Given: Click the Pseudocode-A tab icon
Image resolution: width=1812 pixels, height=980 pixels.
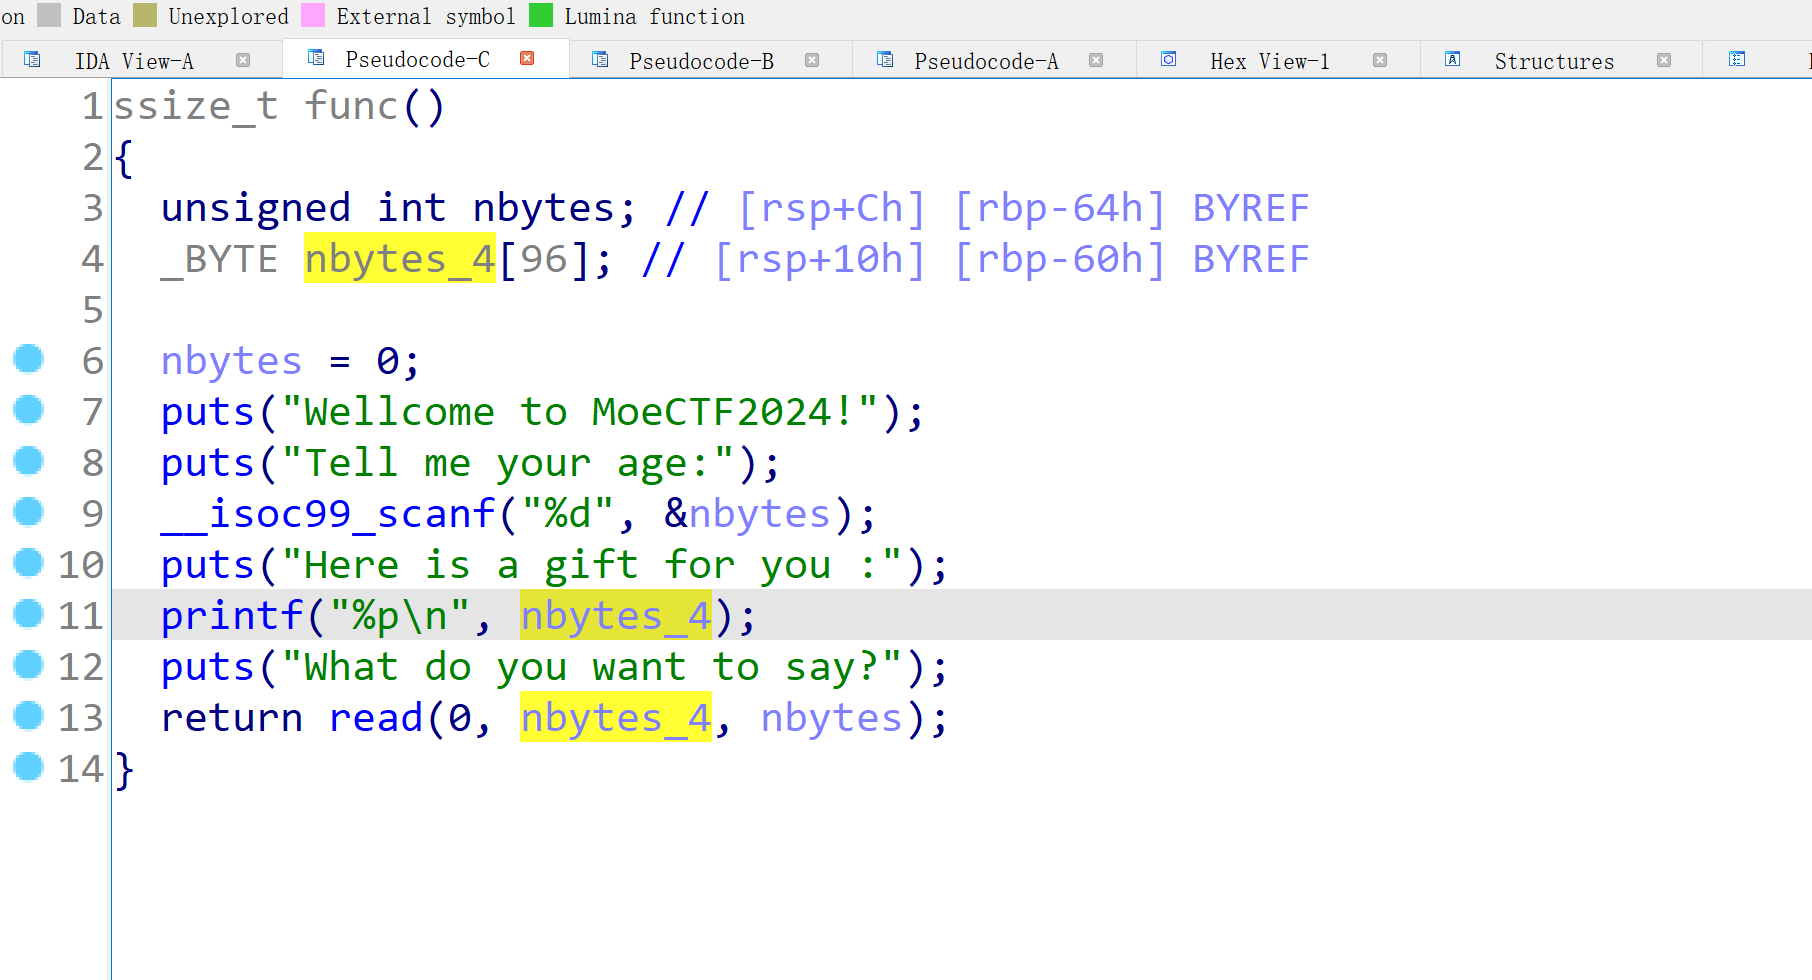Looking at the screenshot, I should click(x=885, y=59).
